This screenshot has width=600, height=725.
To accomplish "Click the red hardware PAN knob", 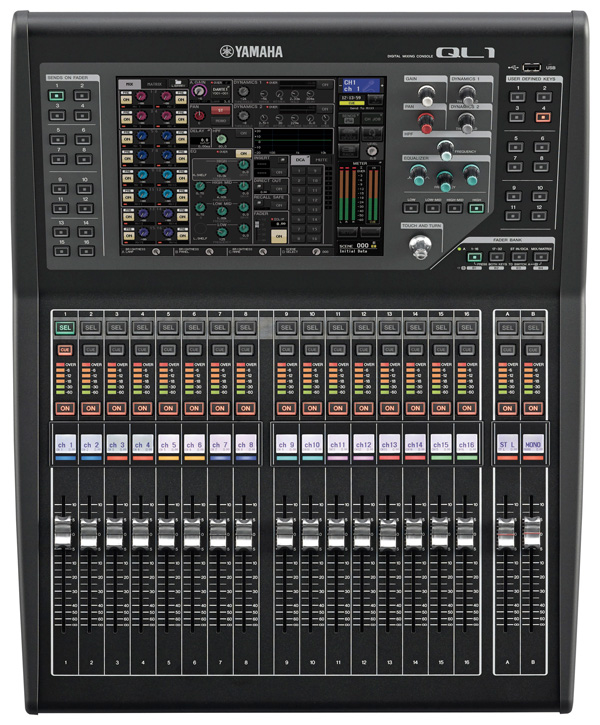I will point(426,122).
